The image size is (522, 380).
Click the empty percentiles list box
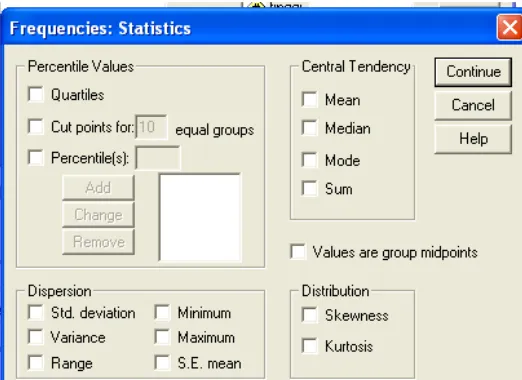(200, 218)
